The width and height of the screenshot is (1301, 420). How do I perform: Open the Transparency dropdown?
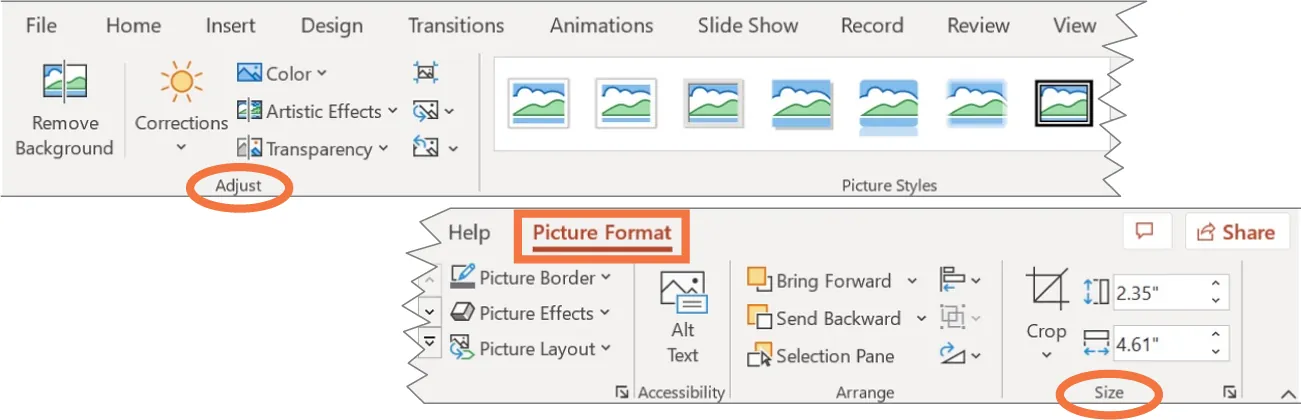pyautogui.click(x=312, y=149)
